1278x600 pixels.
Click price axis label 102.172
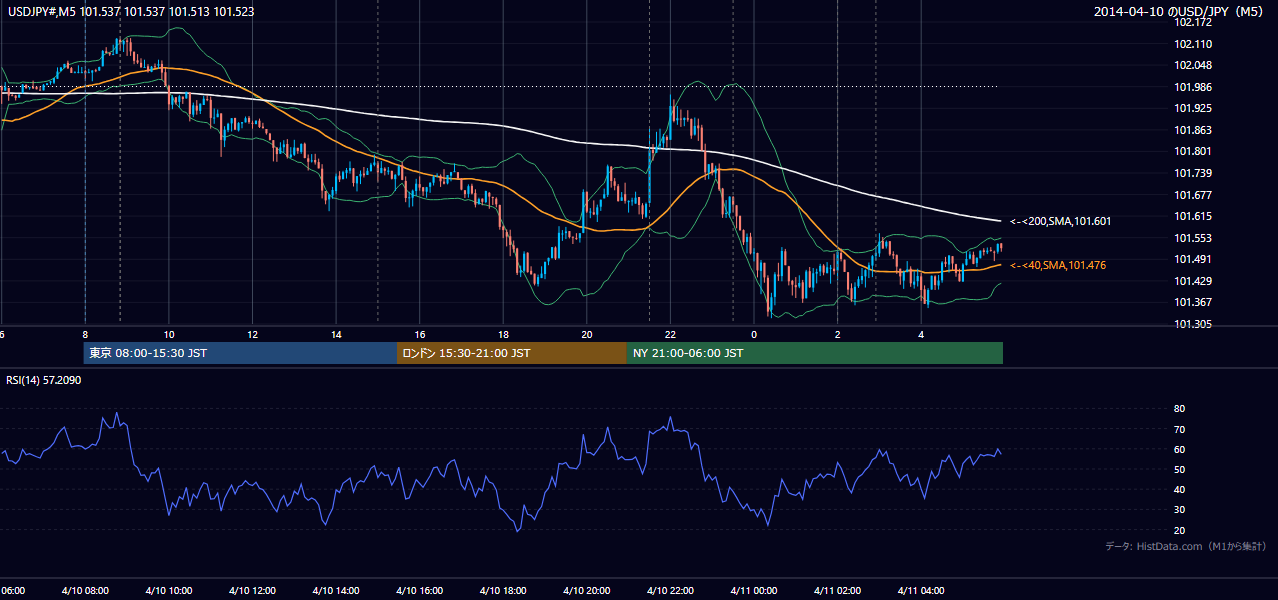(x=1193, y=22)
